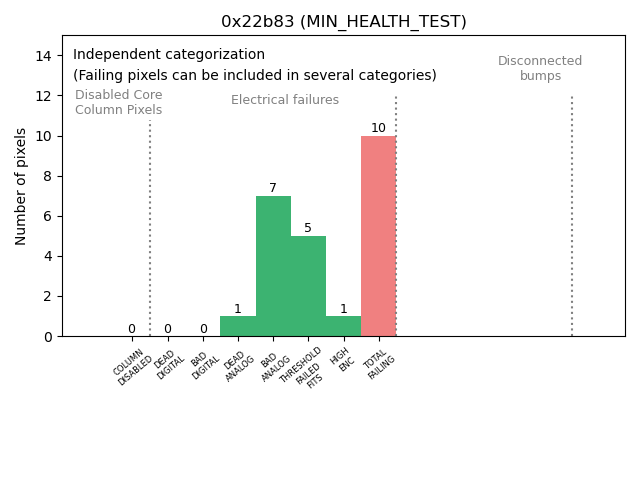Click the '(Failing pixels can be included...)' note
This screenshot has height=480, width=640.
(x=255, y=75)
